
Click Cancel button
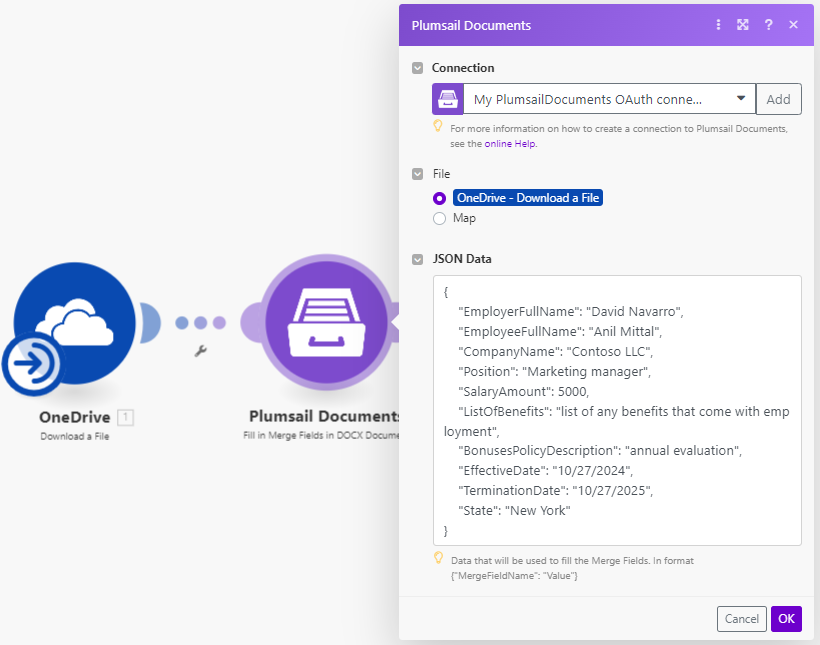pos(742,619)
